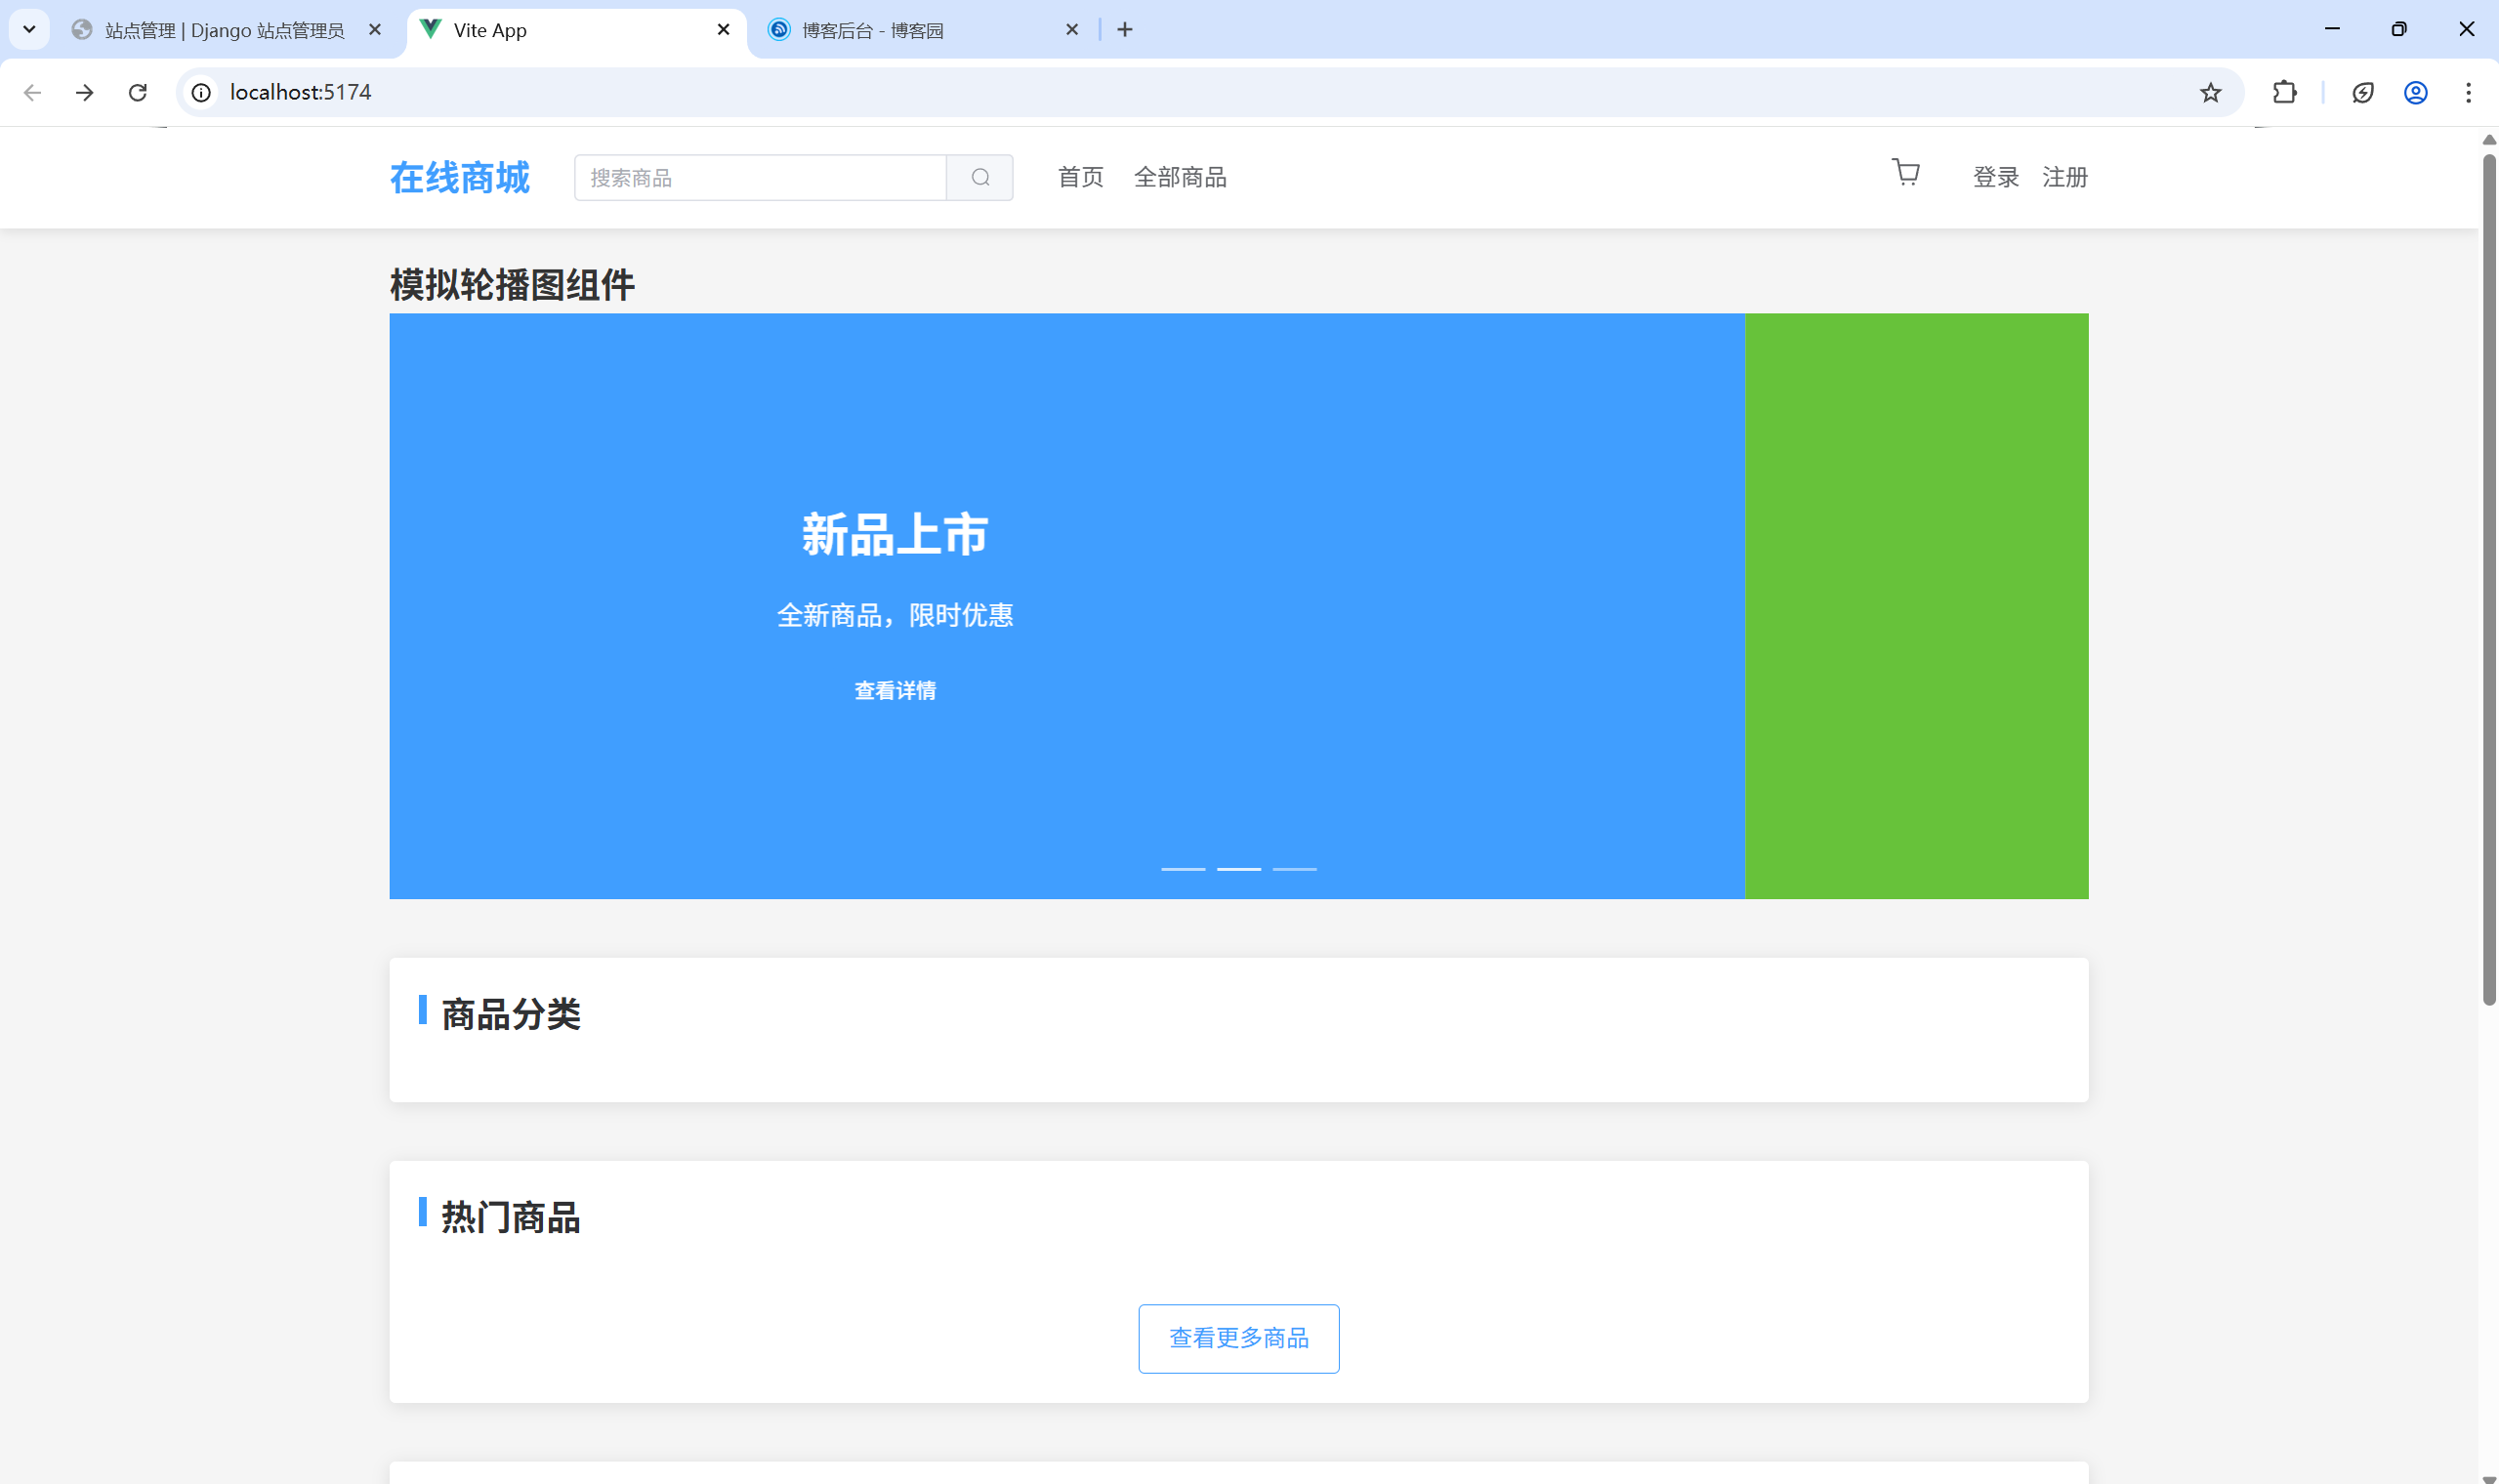Go to 全部商品 navigation item
Image resolution: width=2499 pixels, height=1484 pixels.
1180,178
